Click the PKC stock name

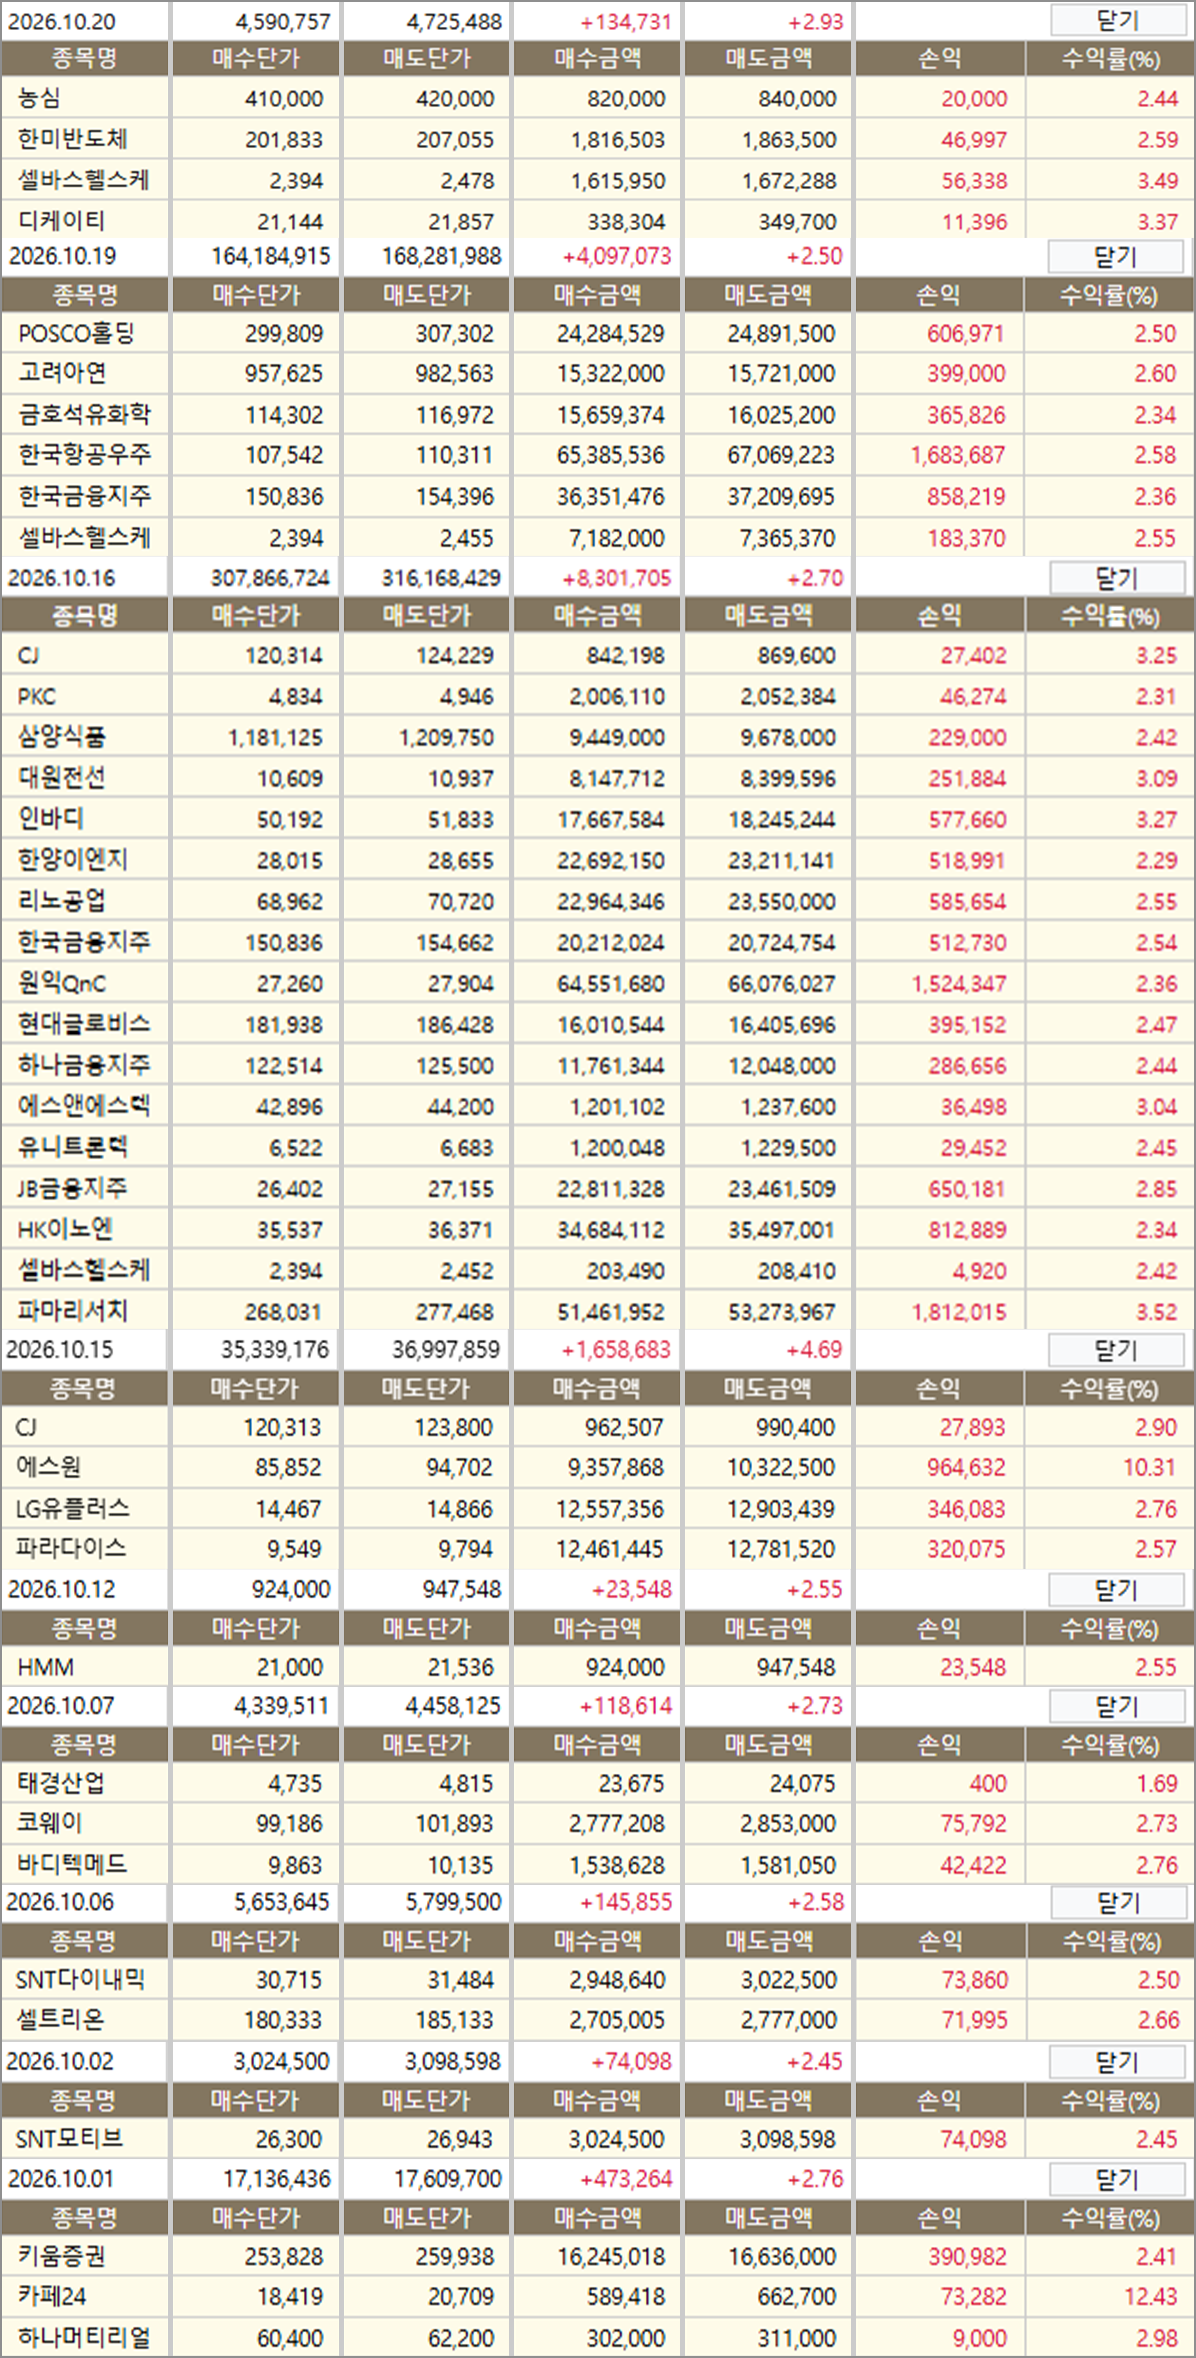tap(37, 696)
